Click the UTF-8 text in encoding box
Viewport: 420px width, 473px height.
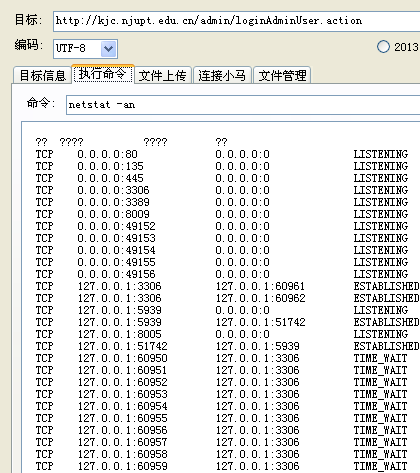point(71,49)
